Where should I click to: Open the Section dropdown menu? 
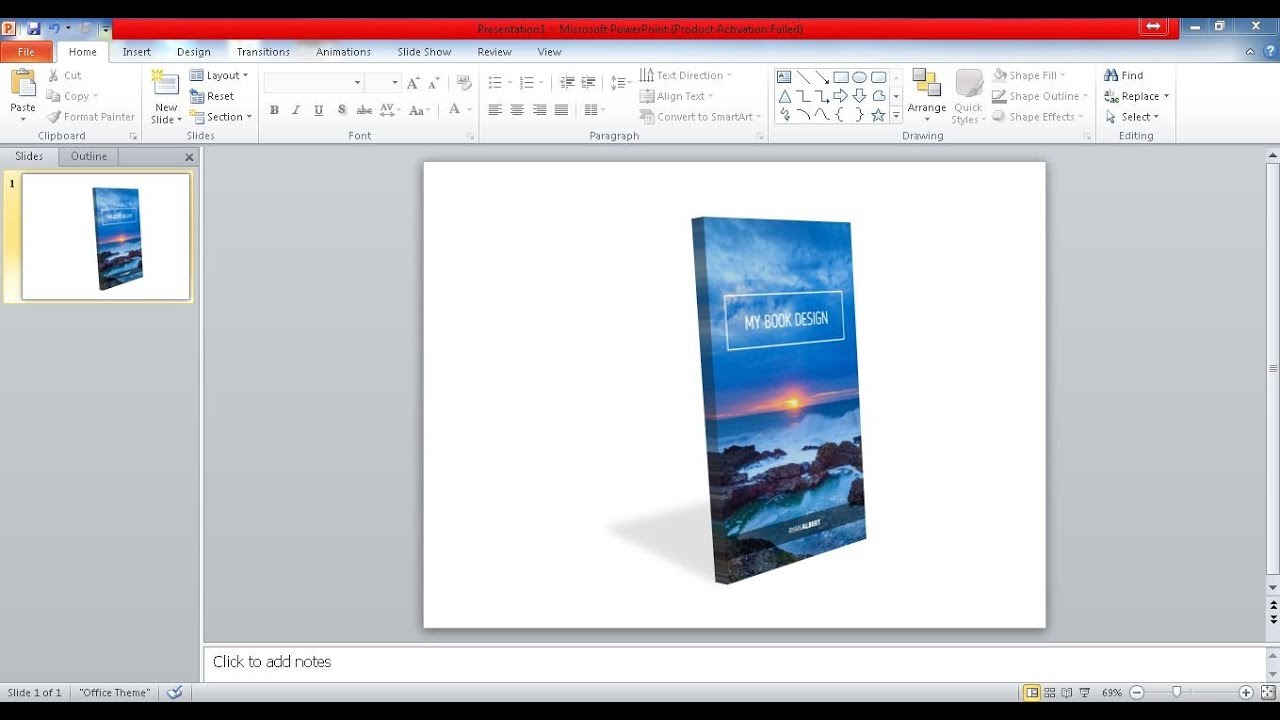221,117
